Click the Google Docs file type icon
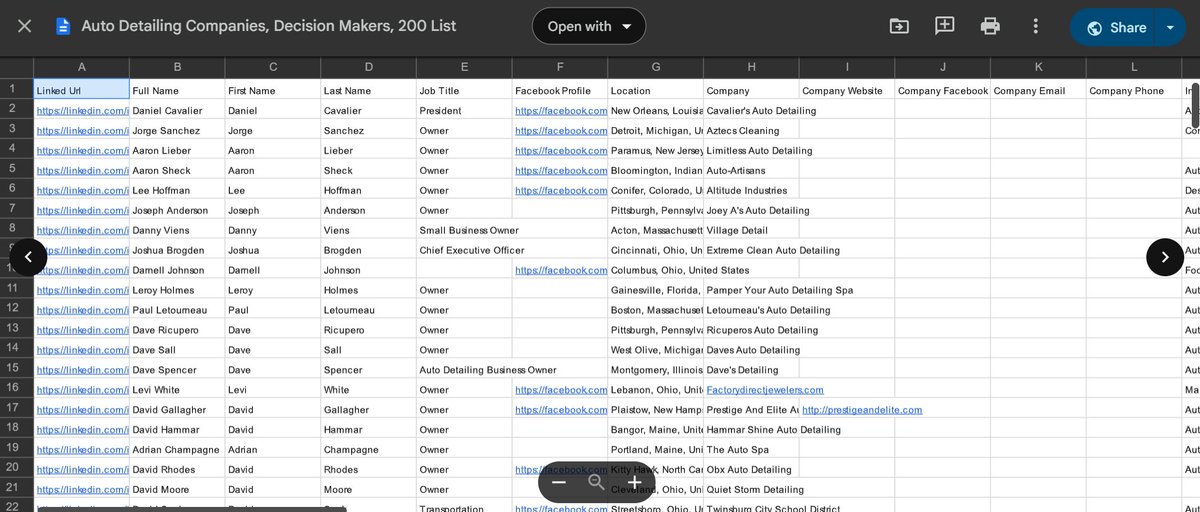Viewport: 1200px width, 512px height. pyautogui.click(x=63, y=26)
